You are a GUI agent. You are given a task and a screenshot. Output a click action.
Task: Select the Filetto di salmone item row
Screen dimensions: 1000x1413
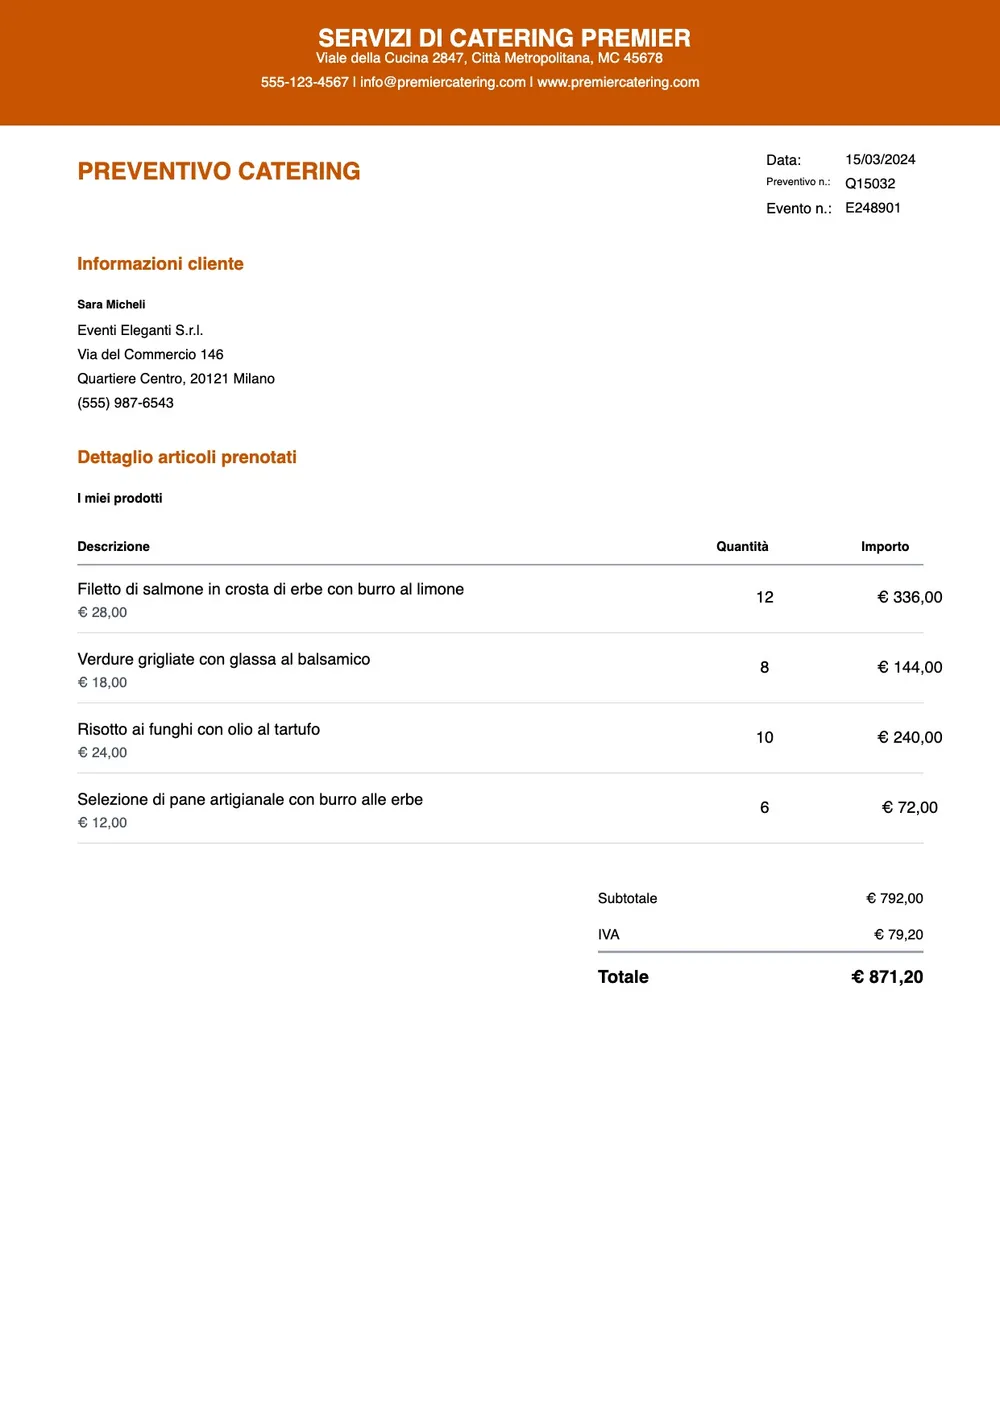(500, 599)
